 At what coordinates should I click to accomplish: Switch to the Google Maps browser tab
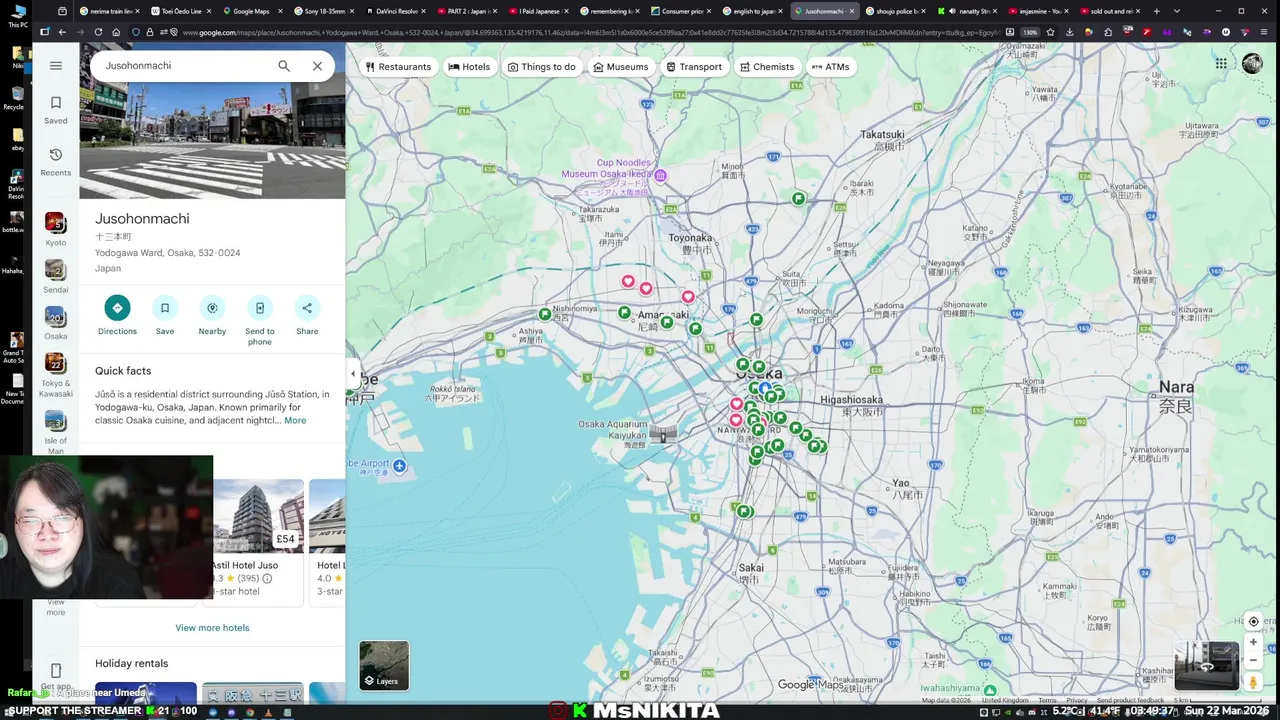(x=251, y=11)
